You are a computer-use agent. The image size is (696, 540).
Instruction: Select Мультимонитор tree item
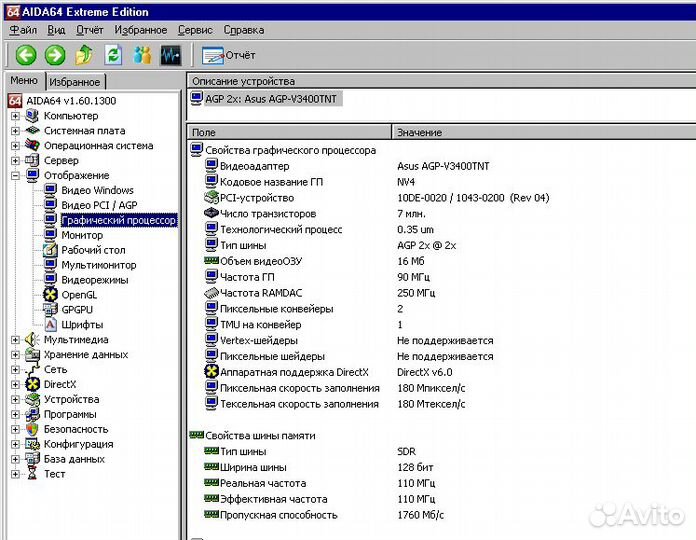pos(99,265)
